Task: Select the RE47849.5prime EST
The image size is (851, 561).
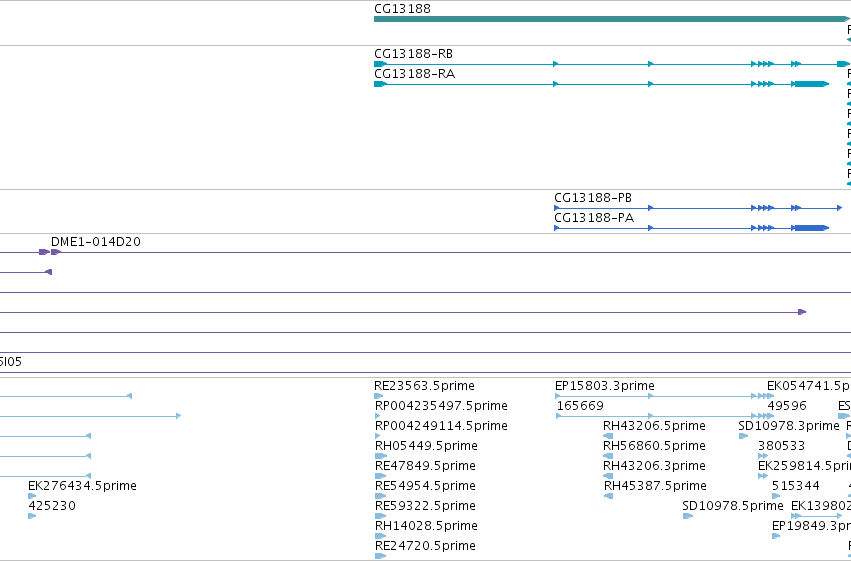Action: tap(425, 466)
